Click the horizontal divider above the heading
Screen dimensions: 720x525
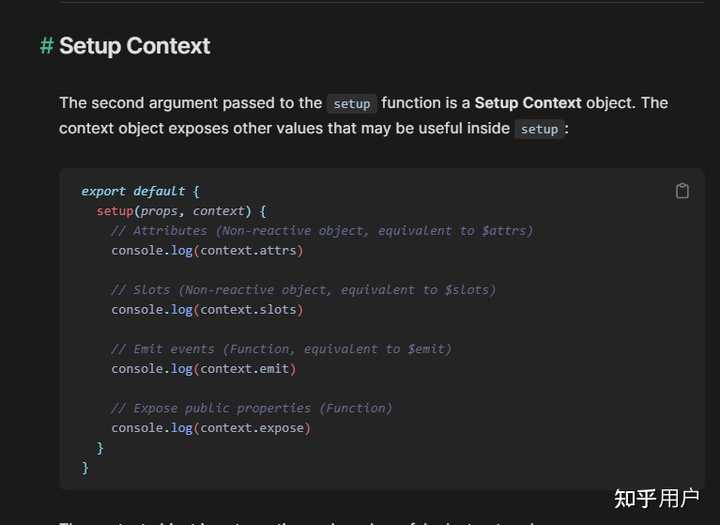point(382,3)
